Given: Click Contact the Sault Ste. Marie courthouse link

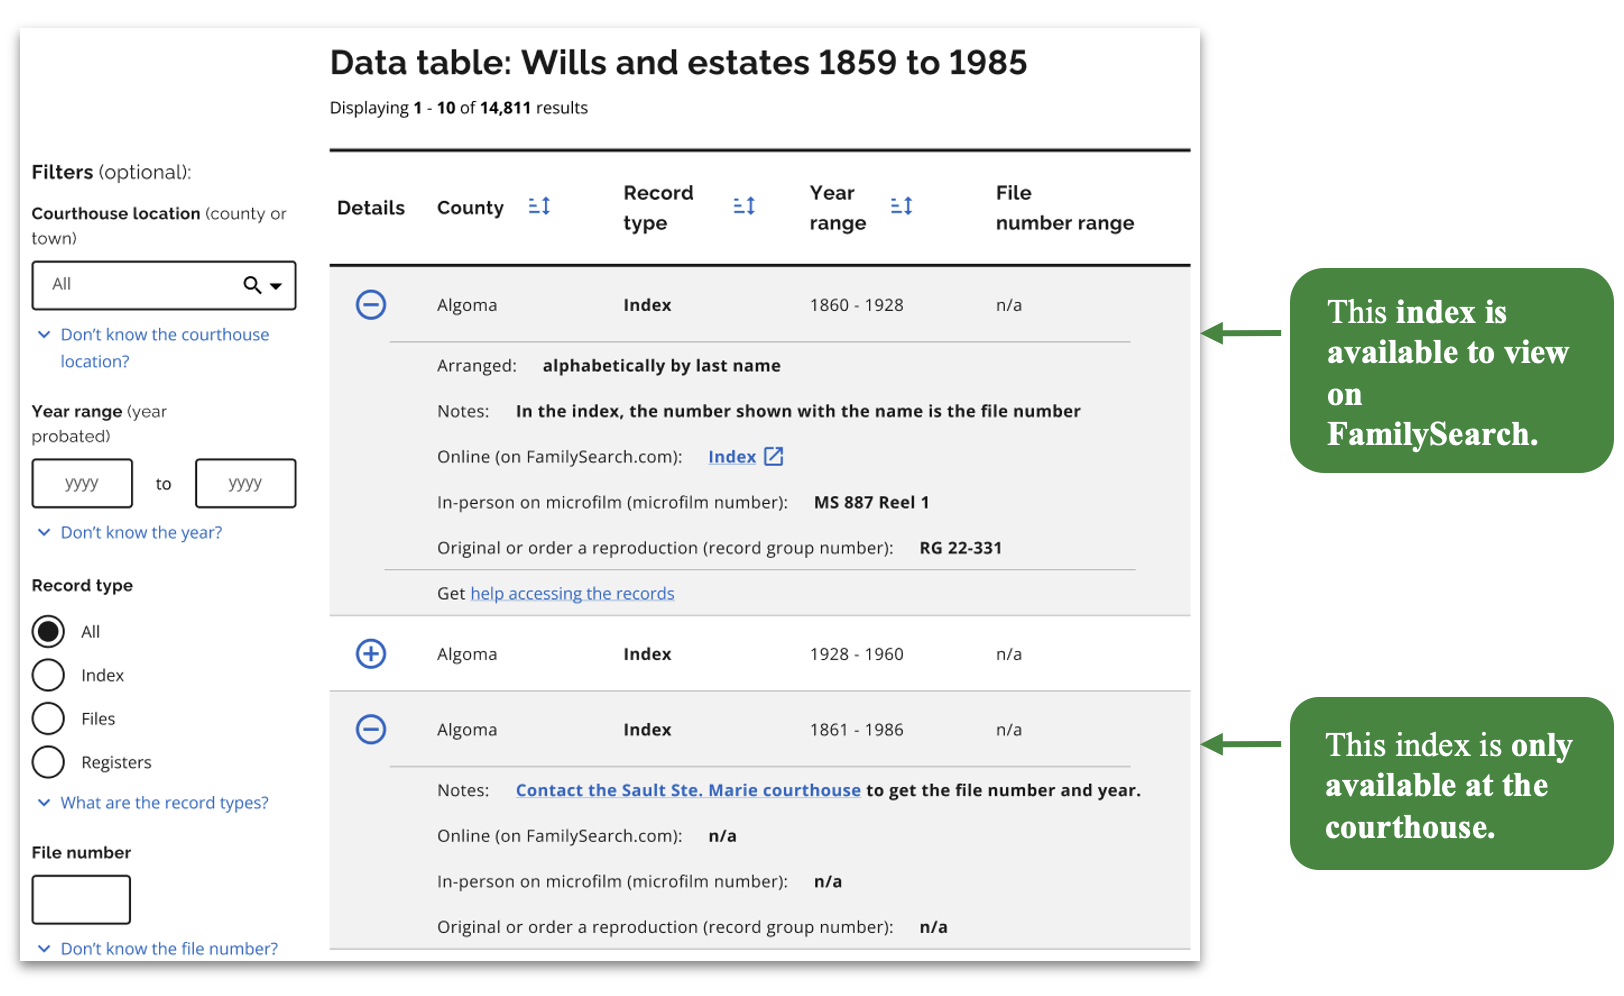Looking at the screenshot, I should pos(688,790).
